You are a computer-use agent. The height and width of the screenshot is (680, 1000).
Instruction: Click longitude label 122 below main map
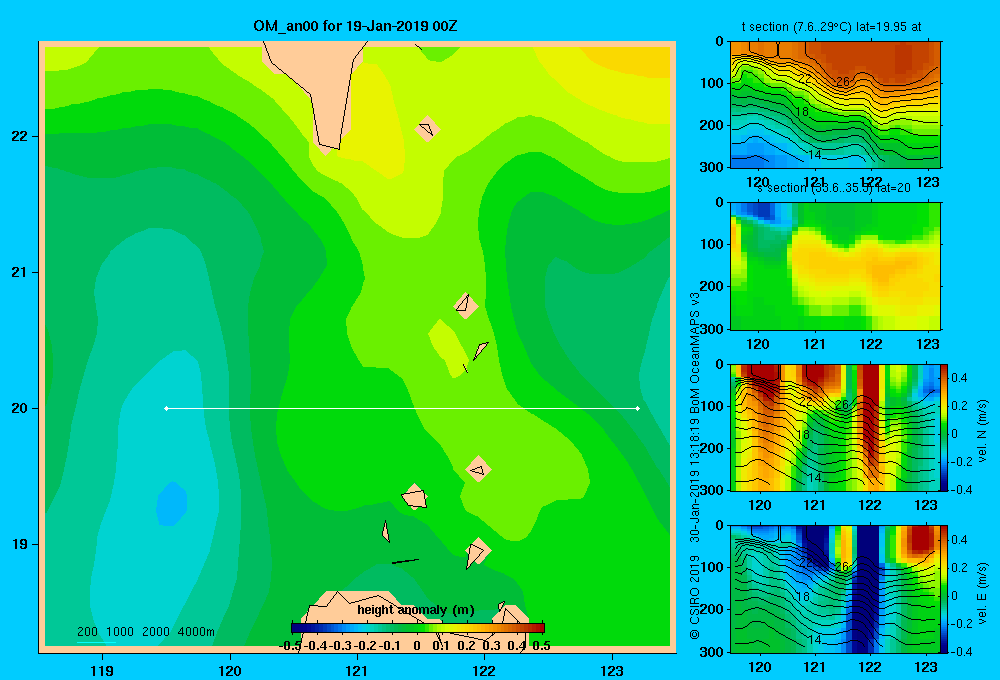tap(484, 670)
